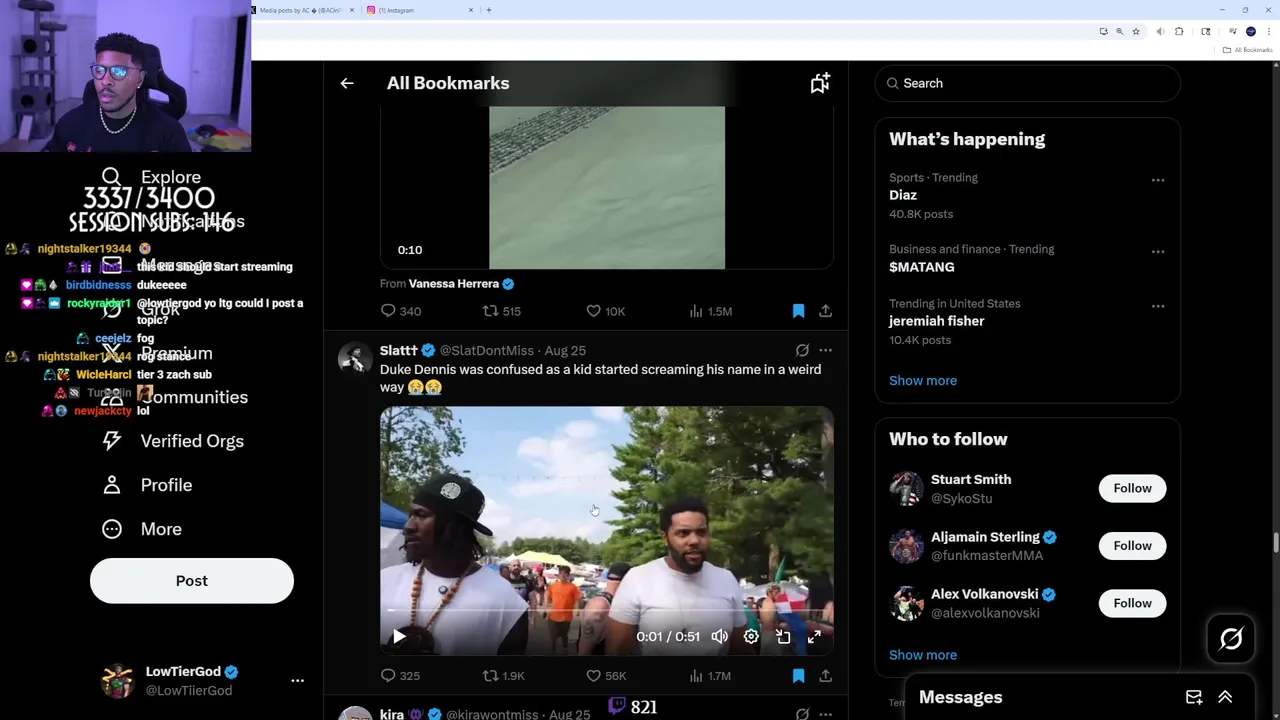Open the More menu in sidebar

click(x=161, y=529)
